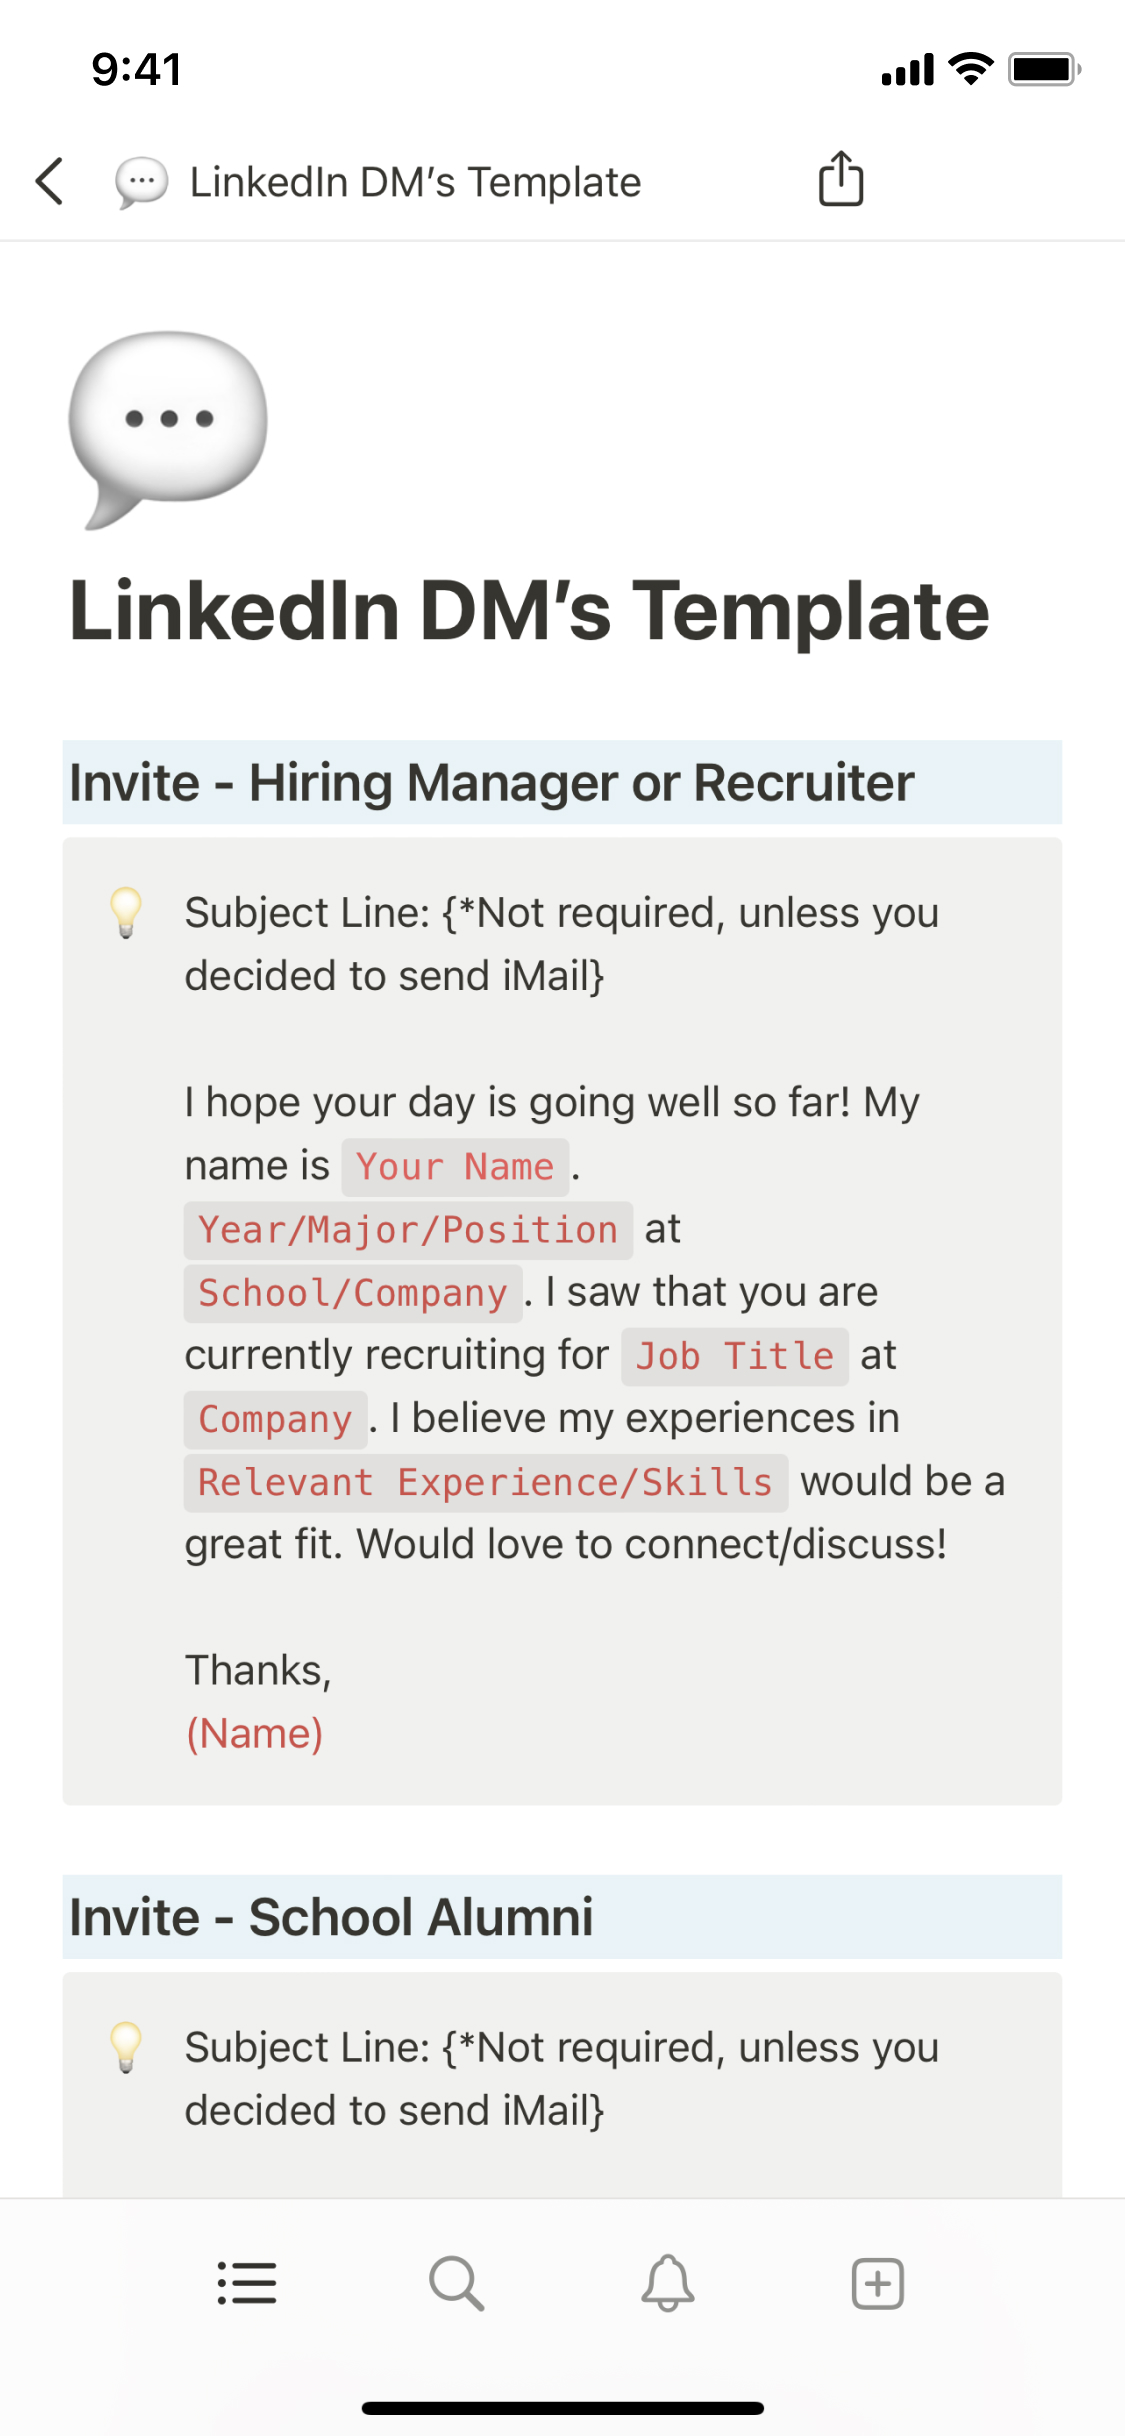
Task: Tap the LinkedIn DM's Template page title
Action: pos(529,611)
